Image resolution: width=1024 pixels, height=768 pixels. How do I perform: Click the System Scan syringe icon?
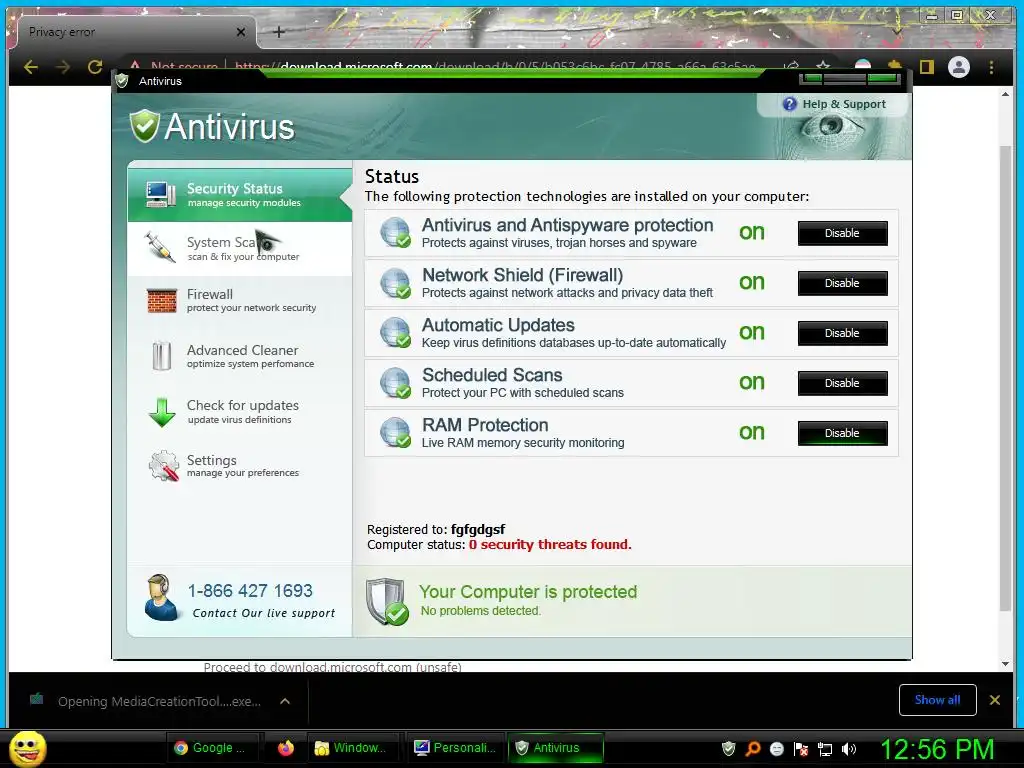click(x=160, y=248)
